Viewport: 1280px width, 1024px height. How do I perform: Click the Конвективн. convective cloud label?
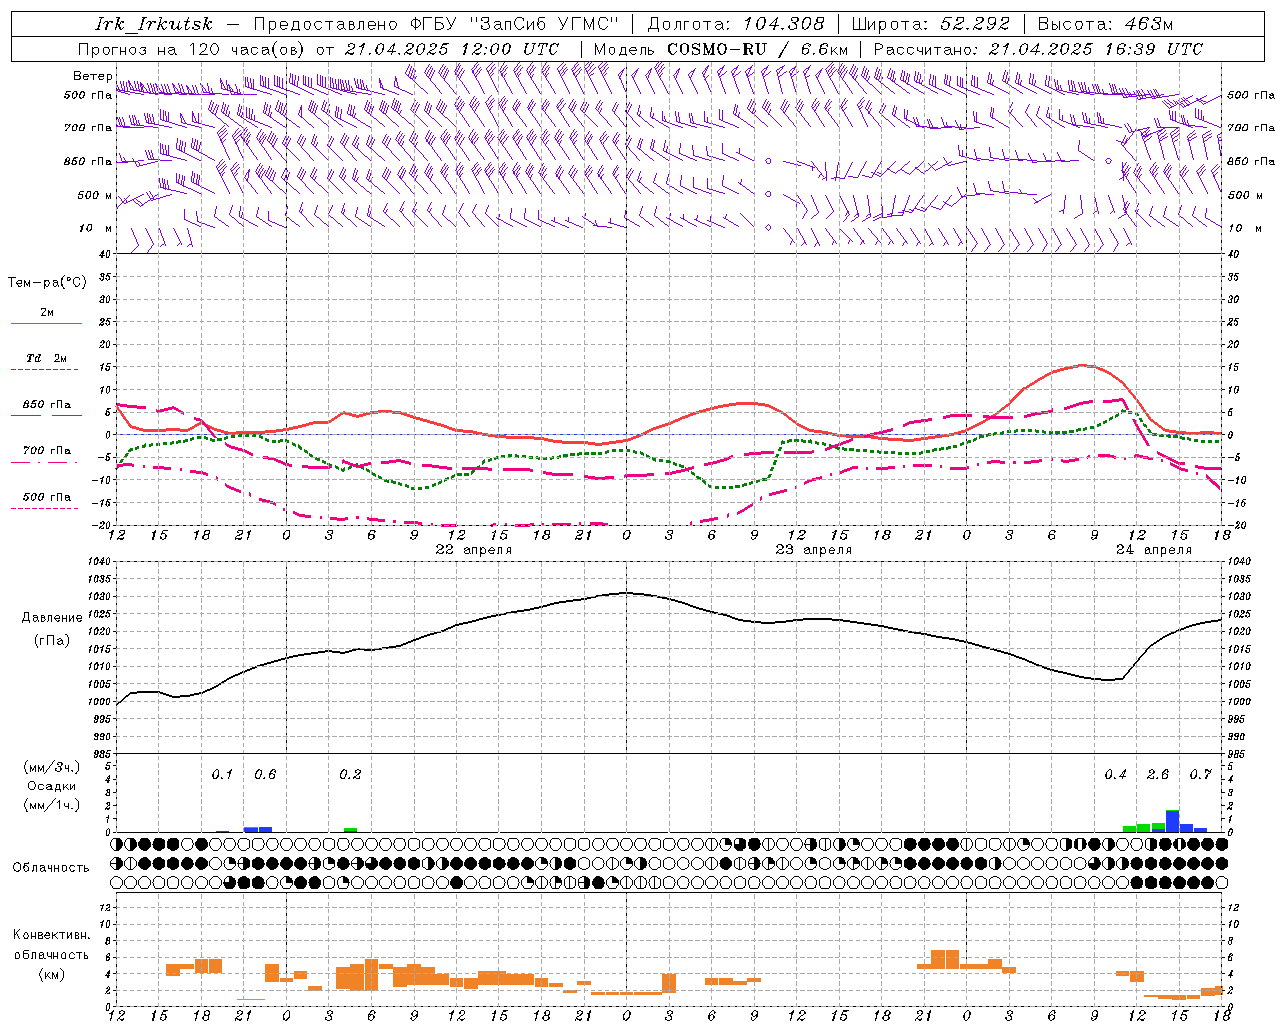click(x=51, y=935)
